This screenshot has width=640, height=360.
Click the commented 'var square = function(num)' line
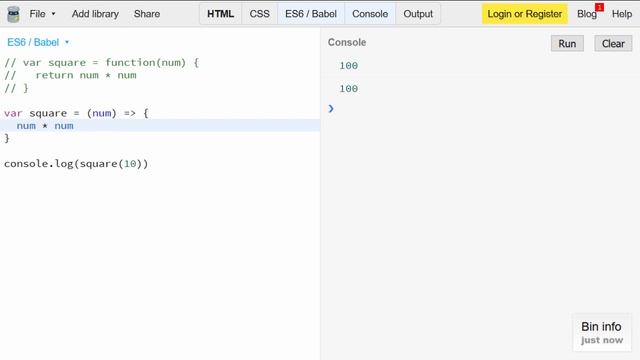click(x=102, y=63)
